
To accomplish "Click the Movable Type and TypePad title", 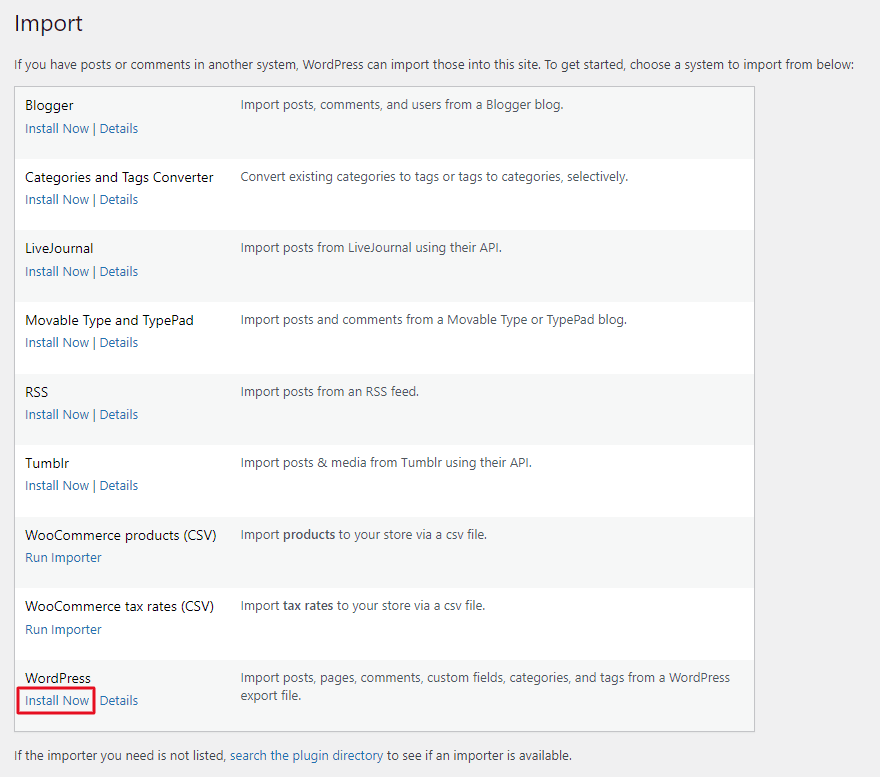I will click(x=109, y=321).
